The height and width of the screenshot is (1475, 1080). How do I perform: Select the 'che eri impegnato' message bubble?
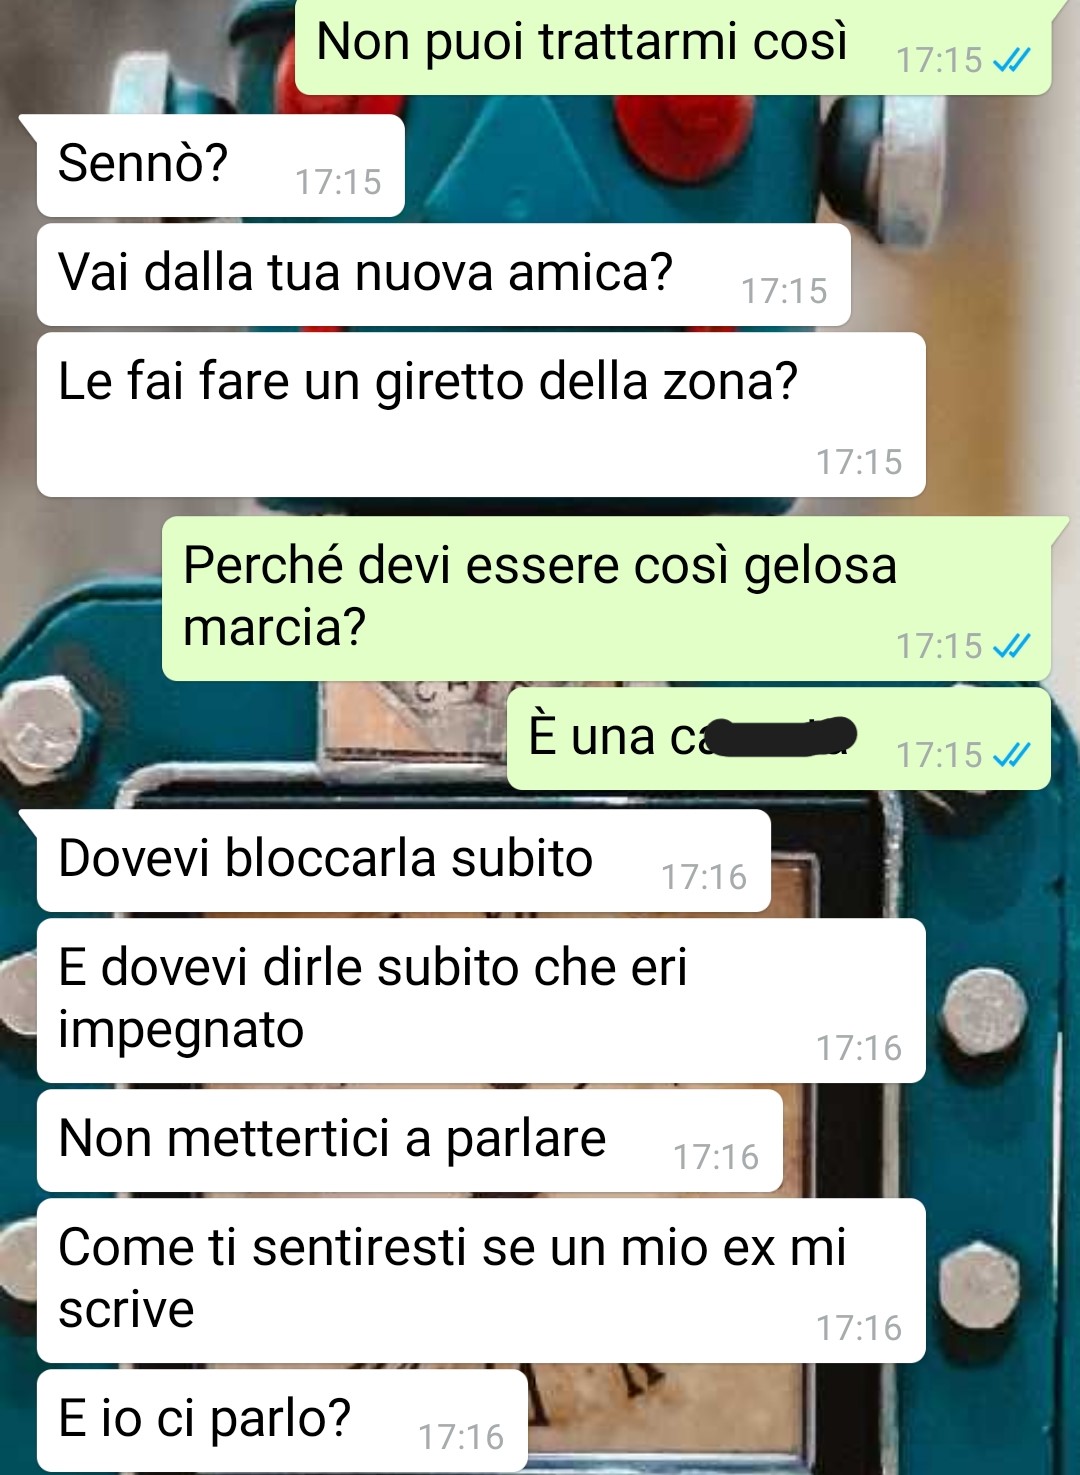(x=481, y=1000)
